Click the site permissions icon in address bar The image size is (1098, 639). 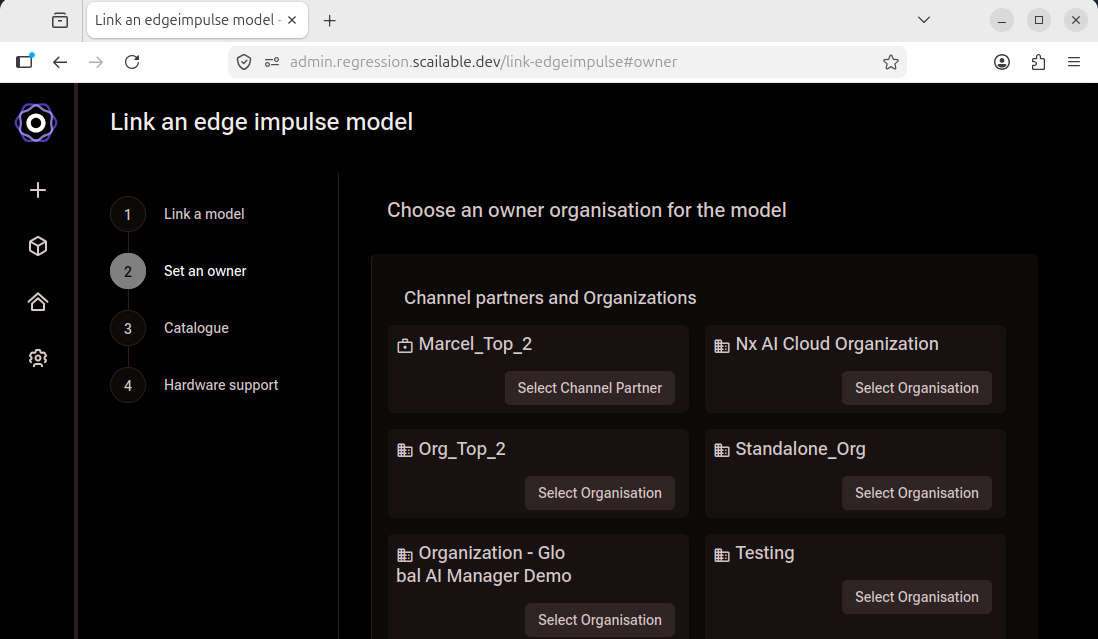pyautogui.click(x=272, y=62)
